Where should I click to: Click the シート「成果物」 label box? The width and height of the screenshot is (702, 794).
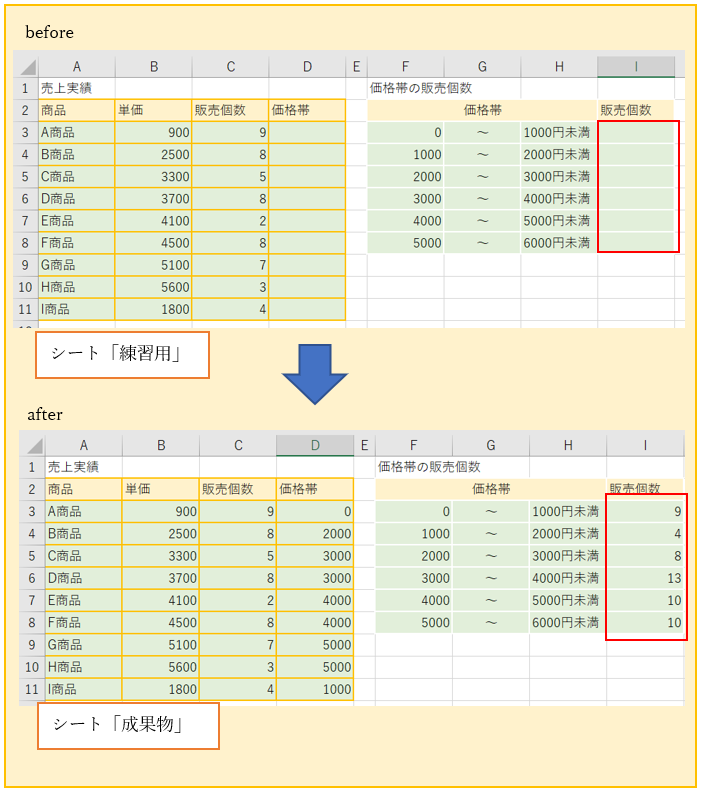[x=128, y=726]
